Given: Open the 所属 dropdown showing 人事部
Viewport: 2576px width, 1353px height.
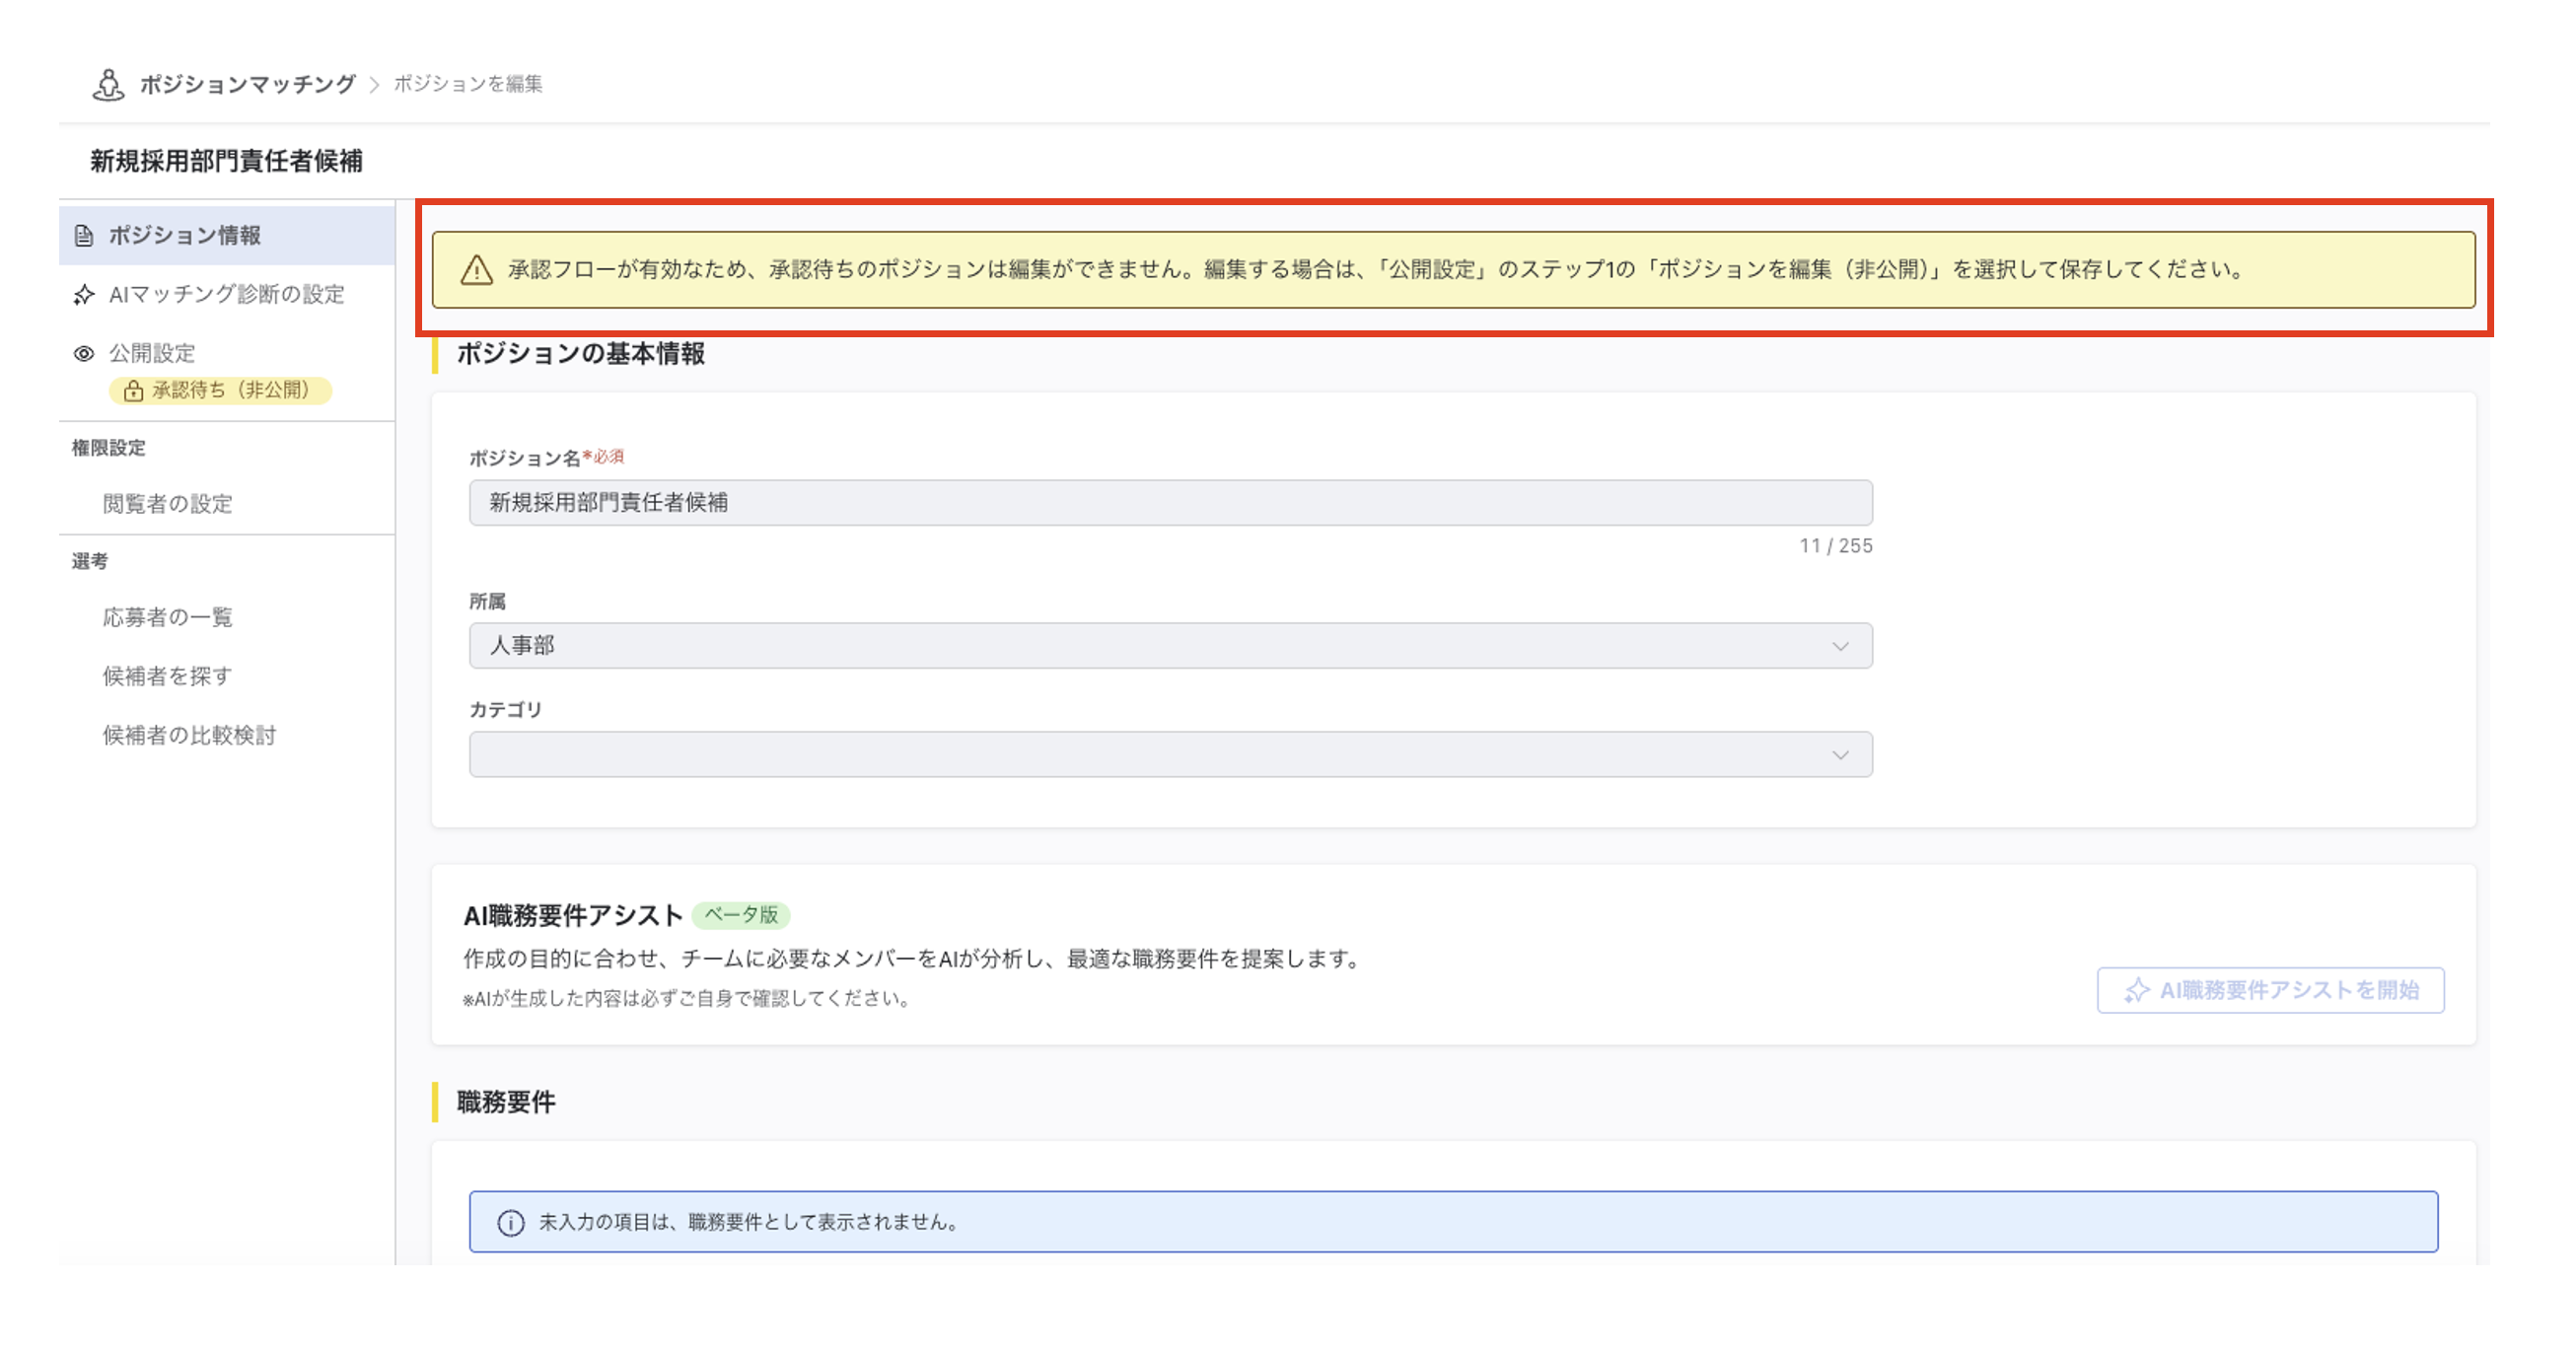Looking at the screenshot, I should (x=1170, y=646).
